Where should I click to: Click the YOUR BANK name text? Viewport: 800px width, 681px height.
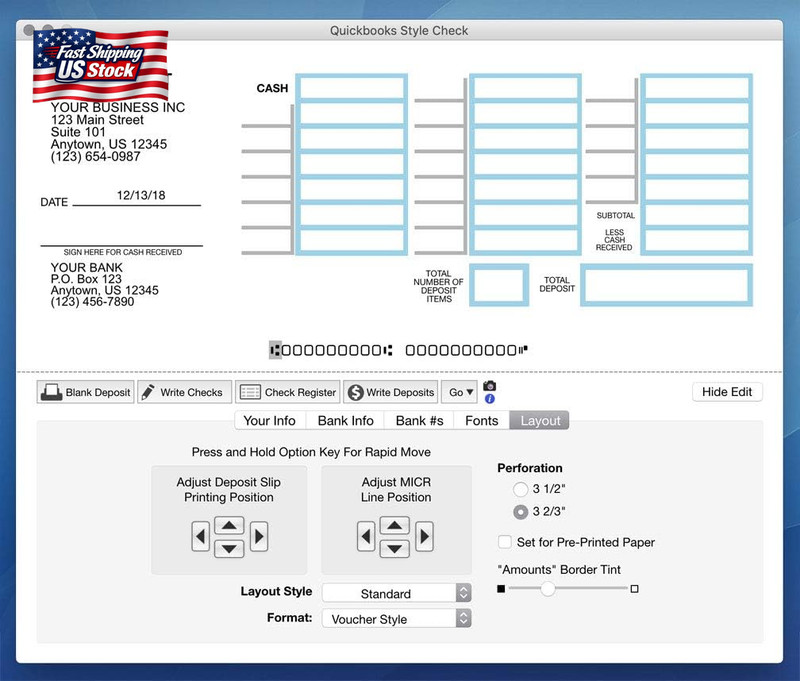click(x=87, y=267)
